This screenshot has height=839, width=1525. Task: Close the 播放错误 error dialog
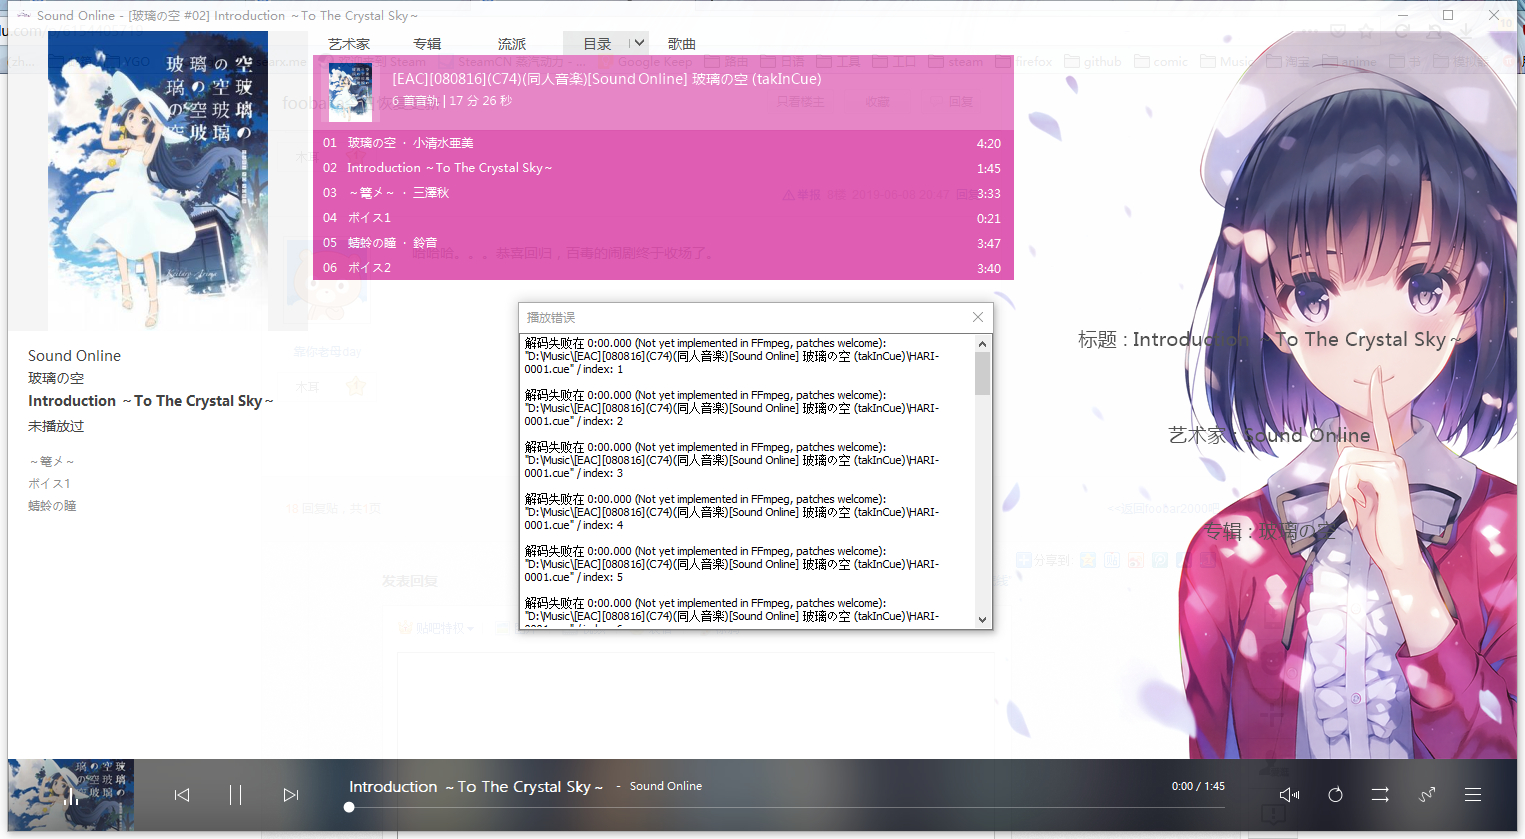click(x=978, y=317)
